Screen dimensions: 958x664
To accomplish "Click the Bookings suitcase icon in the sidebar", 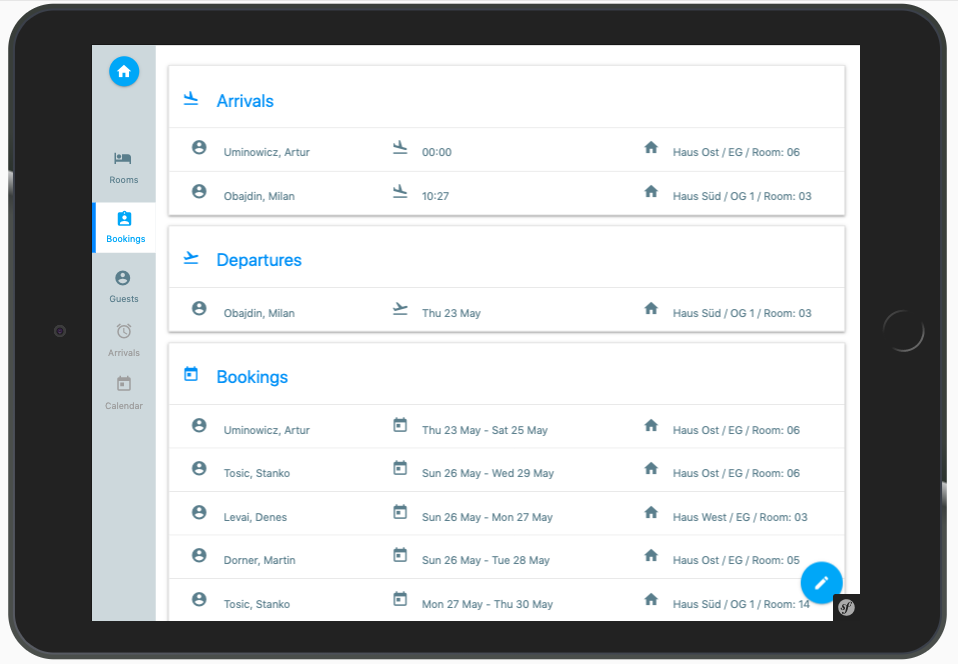I will click(124, 219).
